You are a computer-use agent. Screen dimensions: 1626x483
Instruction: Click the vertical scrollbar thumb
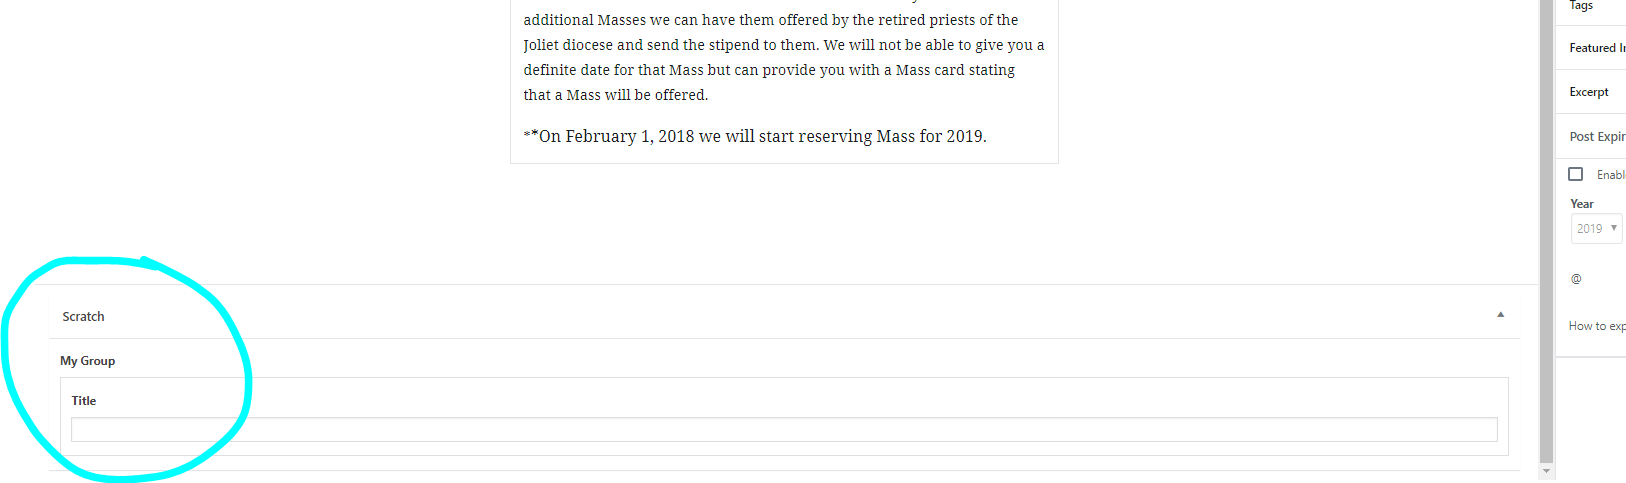click(1547, 230)
